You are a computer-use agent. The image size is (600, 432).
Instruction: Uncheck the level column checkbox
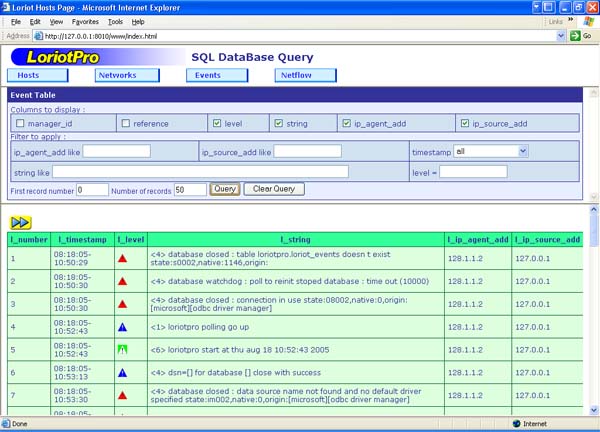click(217, 123)
